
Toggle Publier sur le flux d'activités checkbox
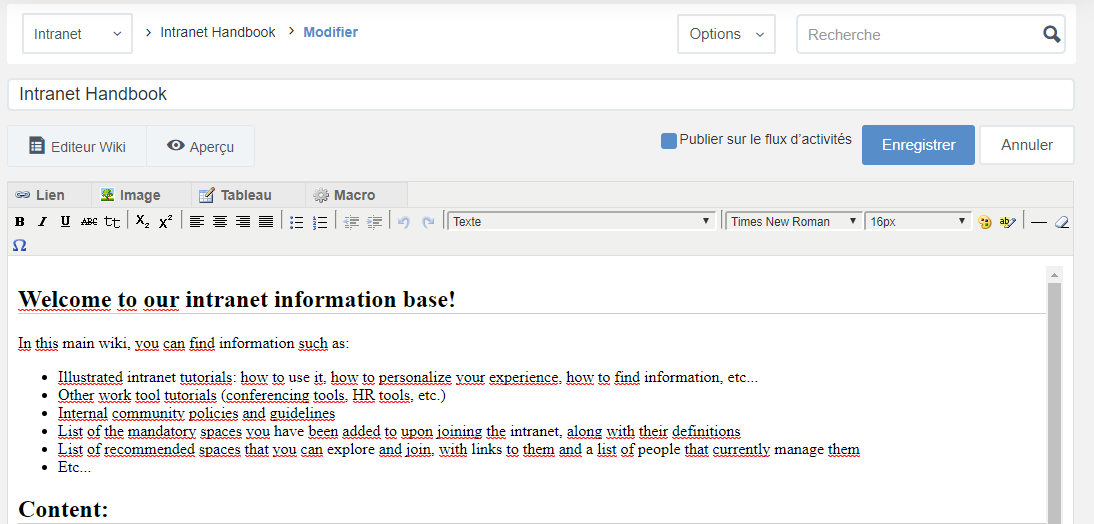tap(669, 141)
